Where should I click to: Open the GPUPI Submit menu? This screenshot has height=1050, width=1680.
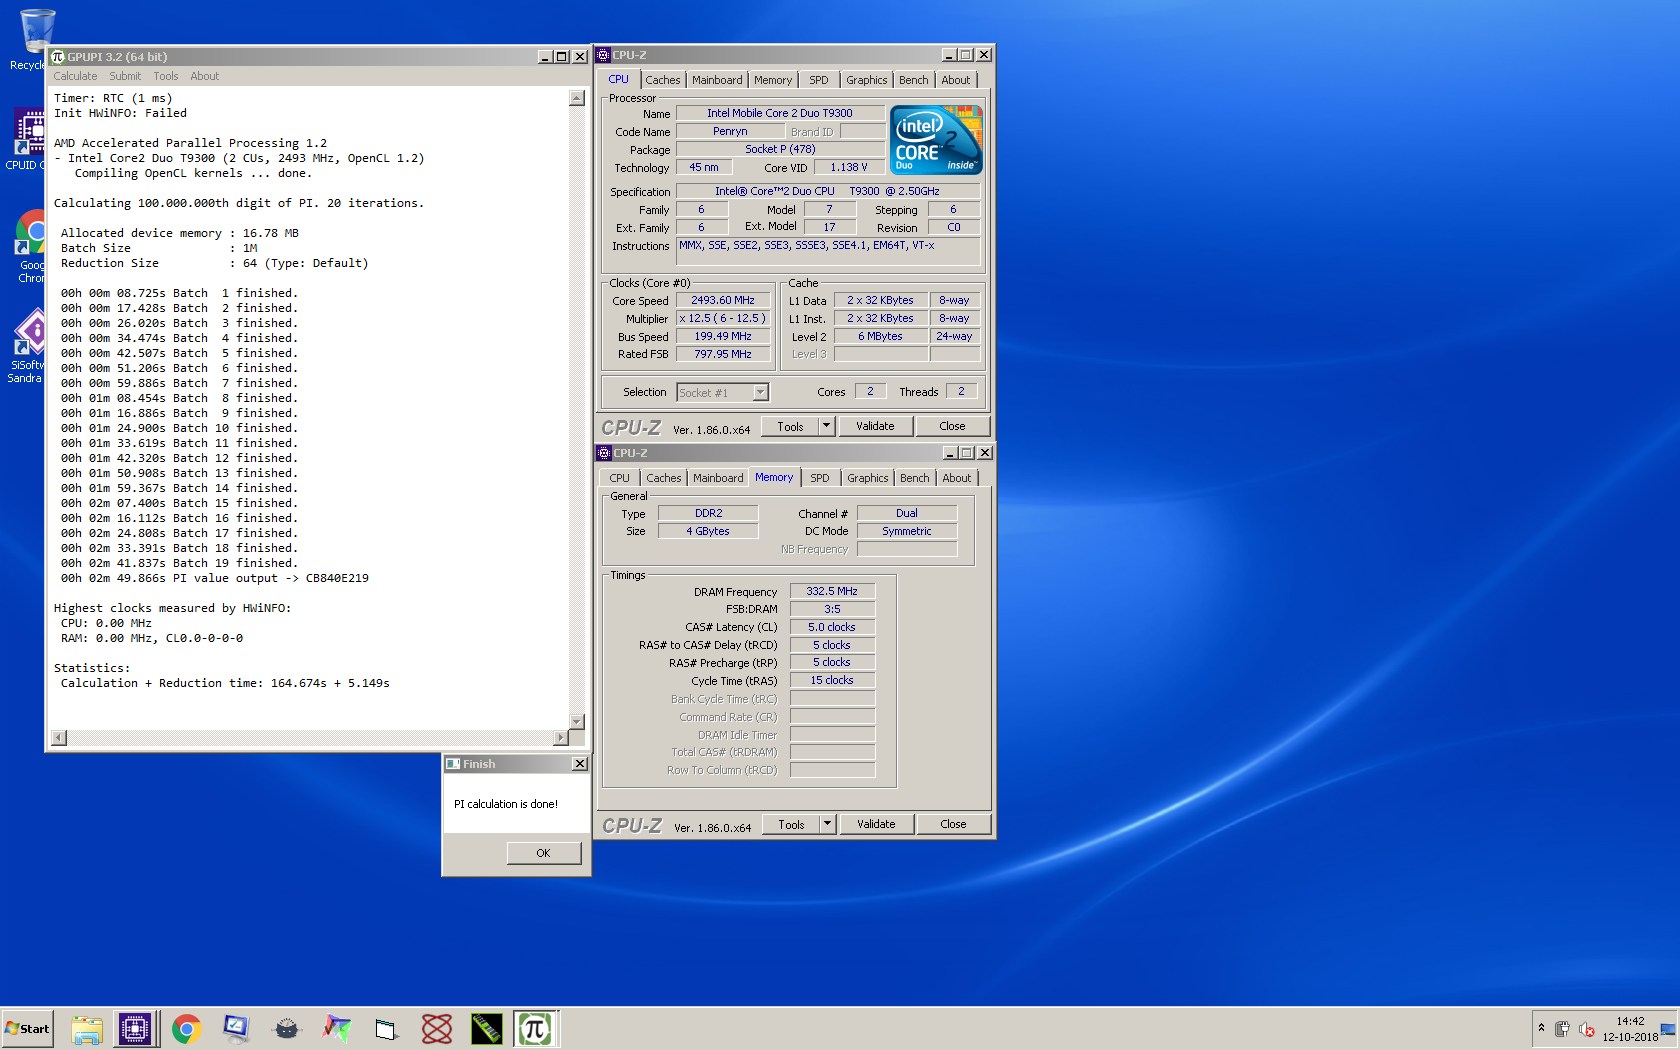point(125,76)
